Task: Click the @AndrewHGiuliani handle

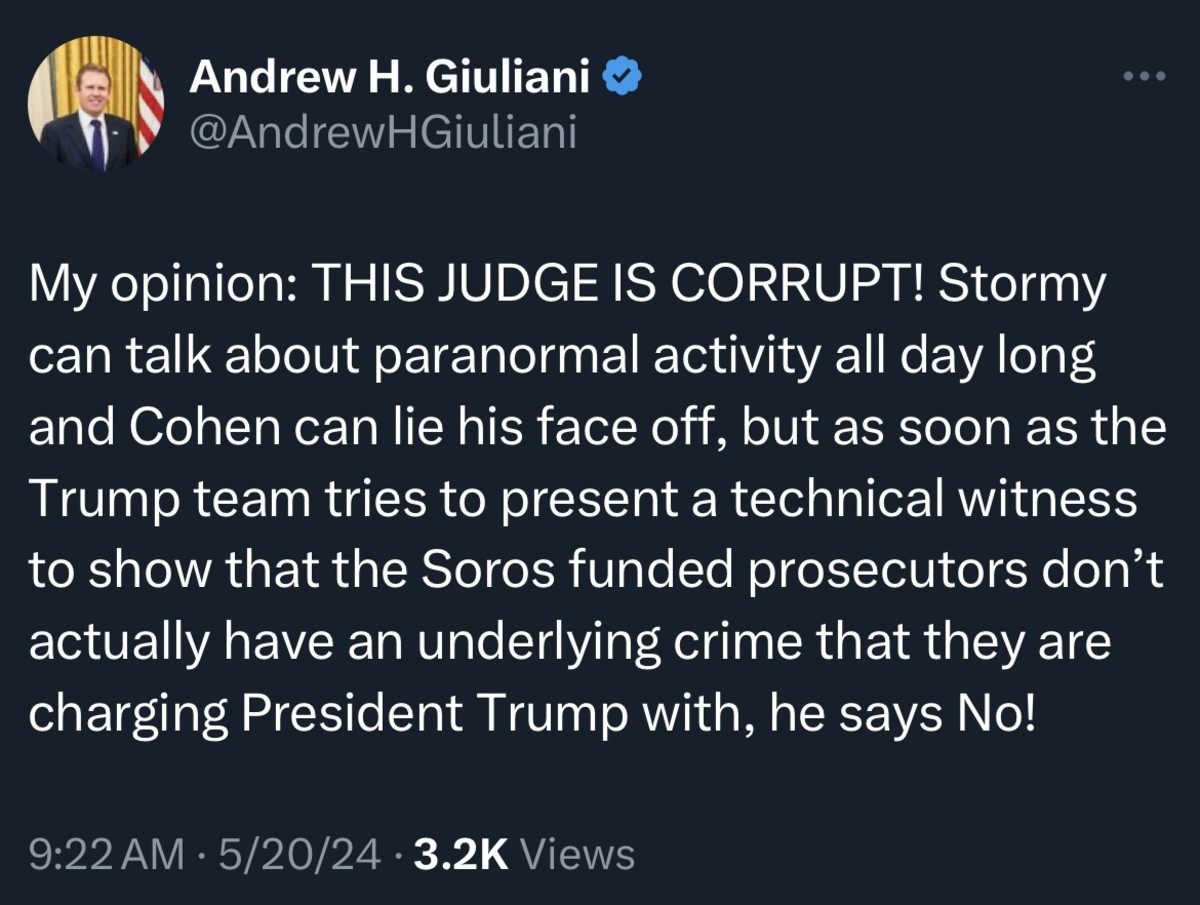Action: 384,131
